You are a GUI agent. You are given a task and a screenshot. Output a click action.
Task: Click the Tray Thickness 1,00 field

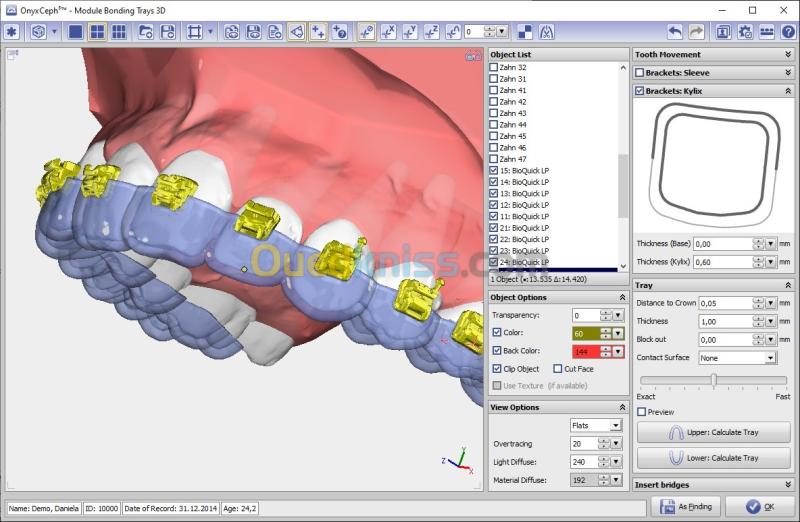[725, 321]
